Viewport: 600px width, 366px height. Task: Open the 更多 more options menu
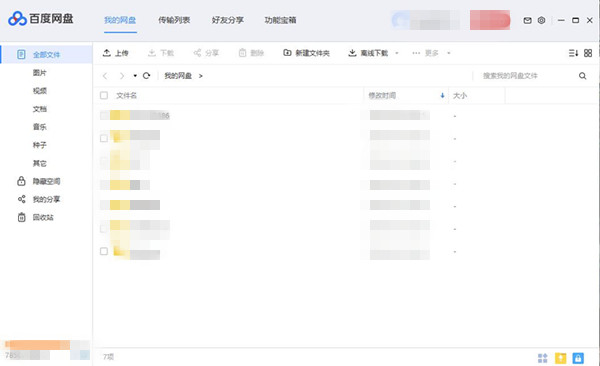(425, 53)
